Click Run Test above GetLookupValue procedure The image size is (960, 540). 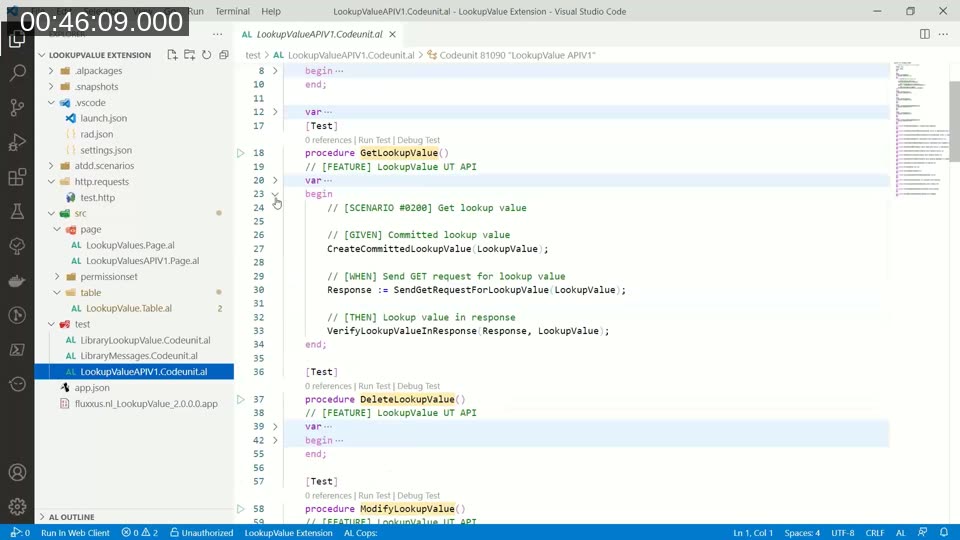point(374,140)
